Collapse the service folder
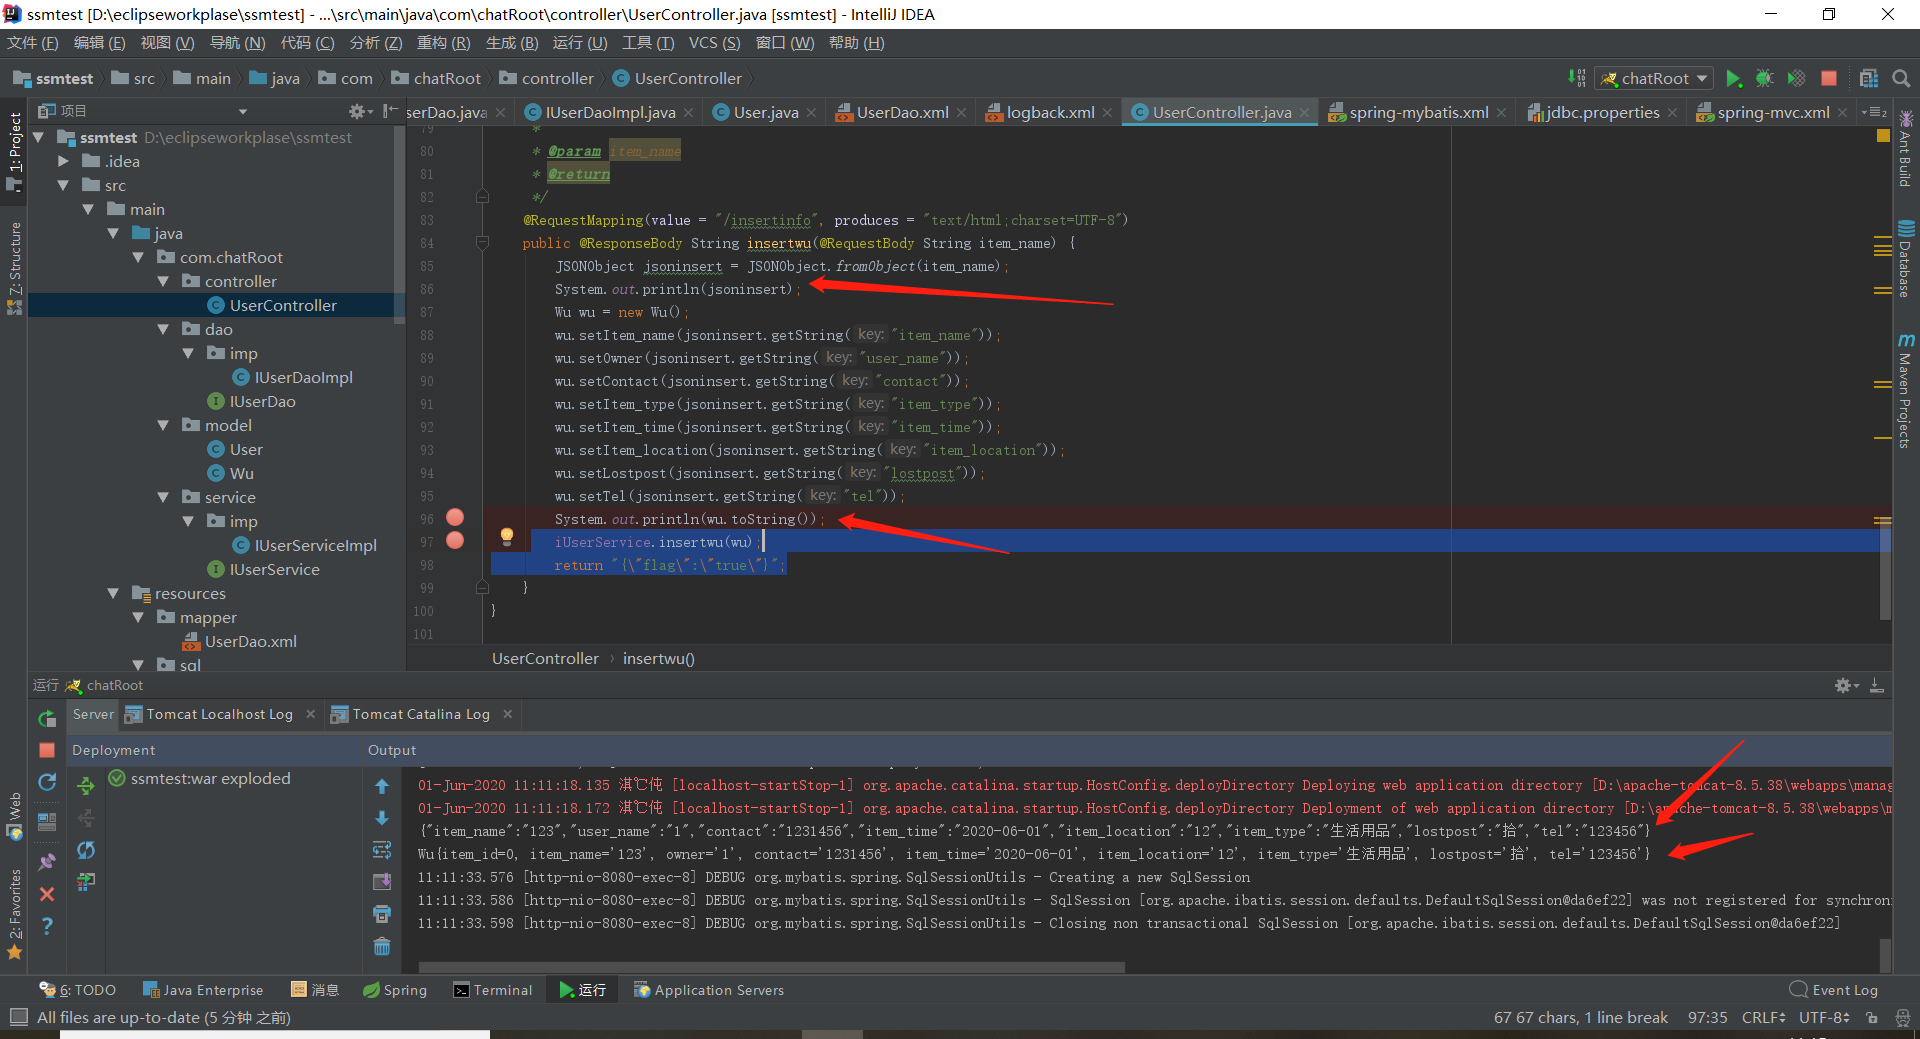The image size is (1920, 1039). [163, 498]
